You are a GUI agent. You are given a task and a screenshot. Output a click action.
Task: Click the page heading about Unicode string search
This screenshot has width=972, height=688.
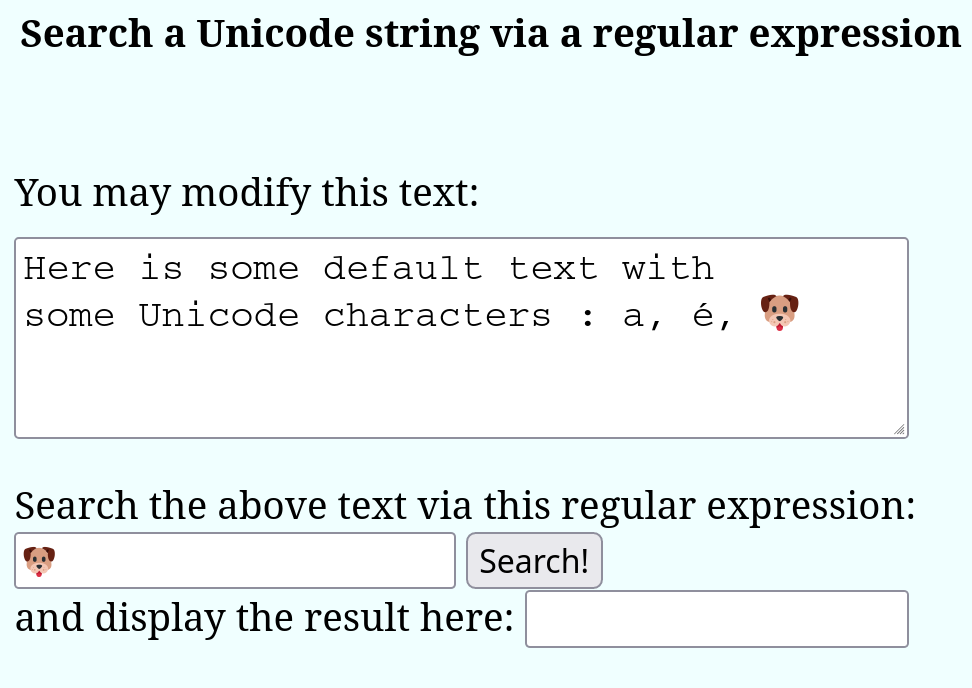click(490, 33)
